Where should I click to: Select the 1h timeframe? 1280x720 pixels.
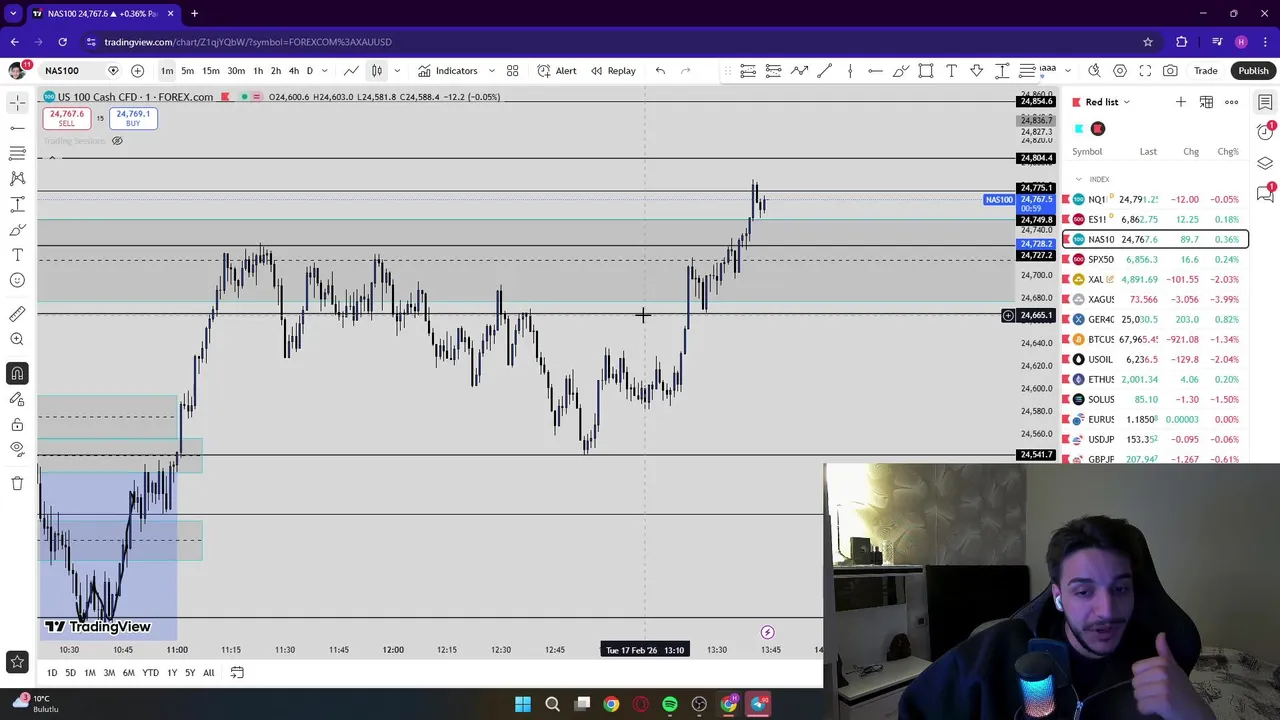click(x=258, y=71)
